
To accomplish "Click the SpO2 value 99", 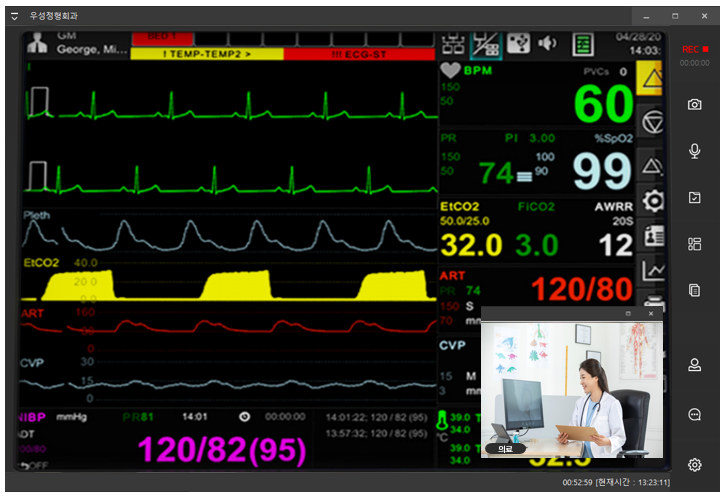I will click(602, 172).
